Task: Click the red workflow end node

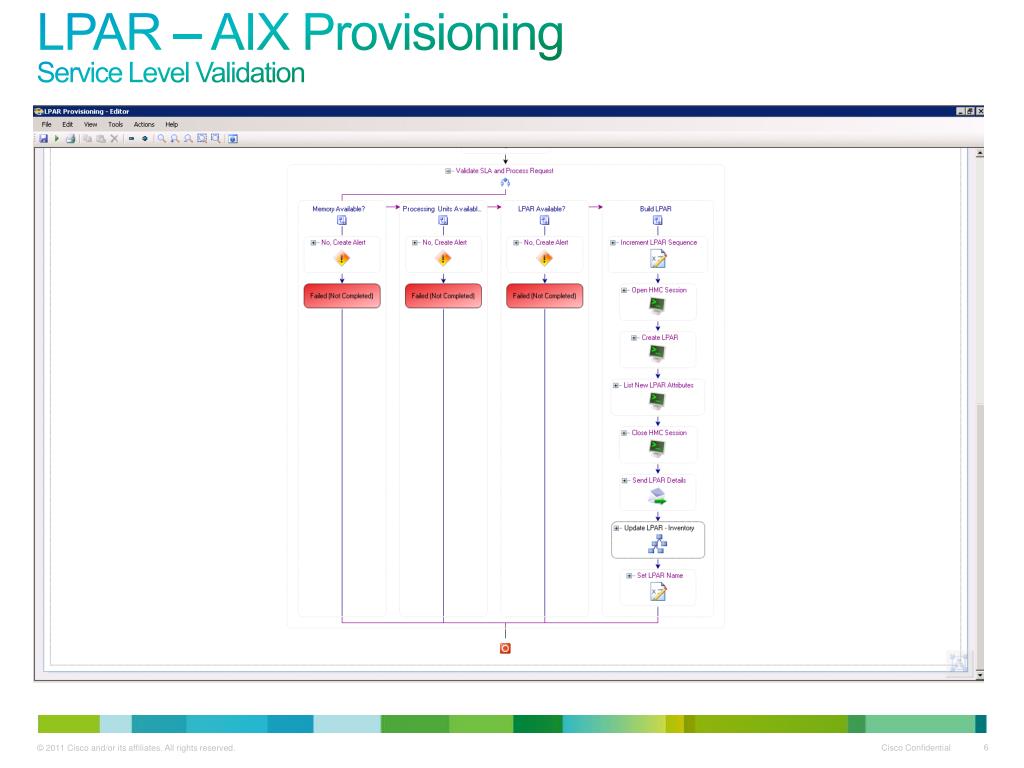Action: (505, 648)
